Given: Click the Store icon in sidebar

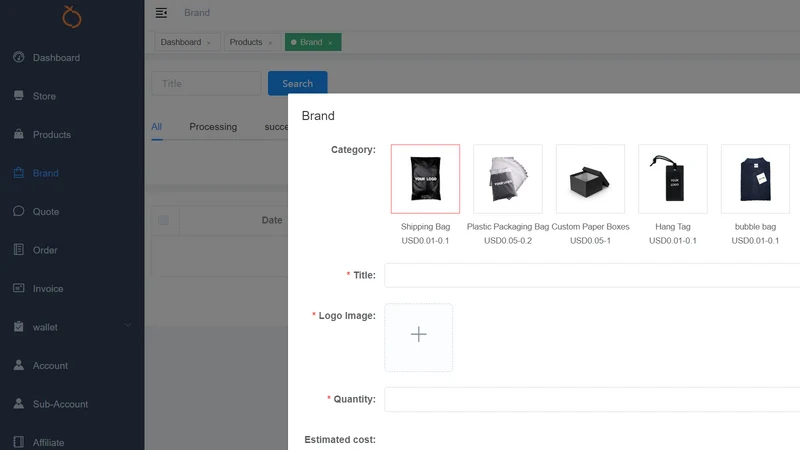Looking at the screenshot, I should (19, 95).
